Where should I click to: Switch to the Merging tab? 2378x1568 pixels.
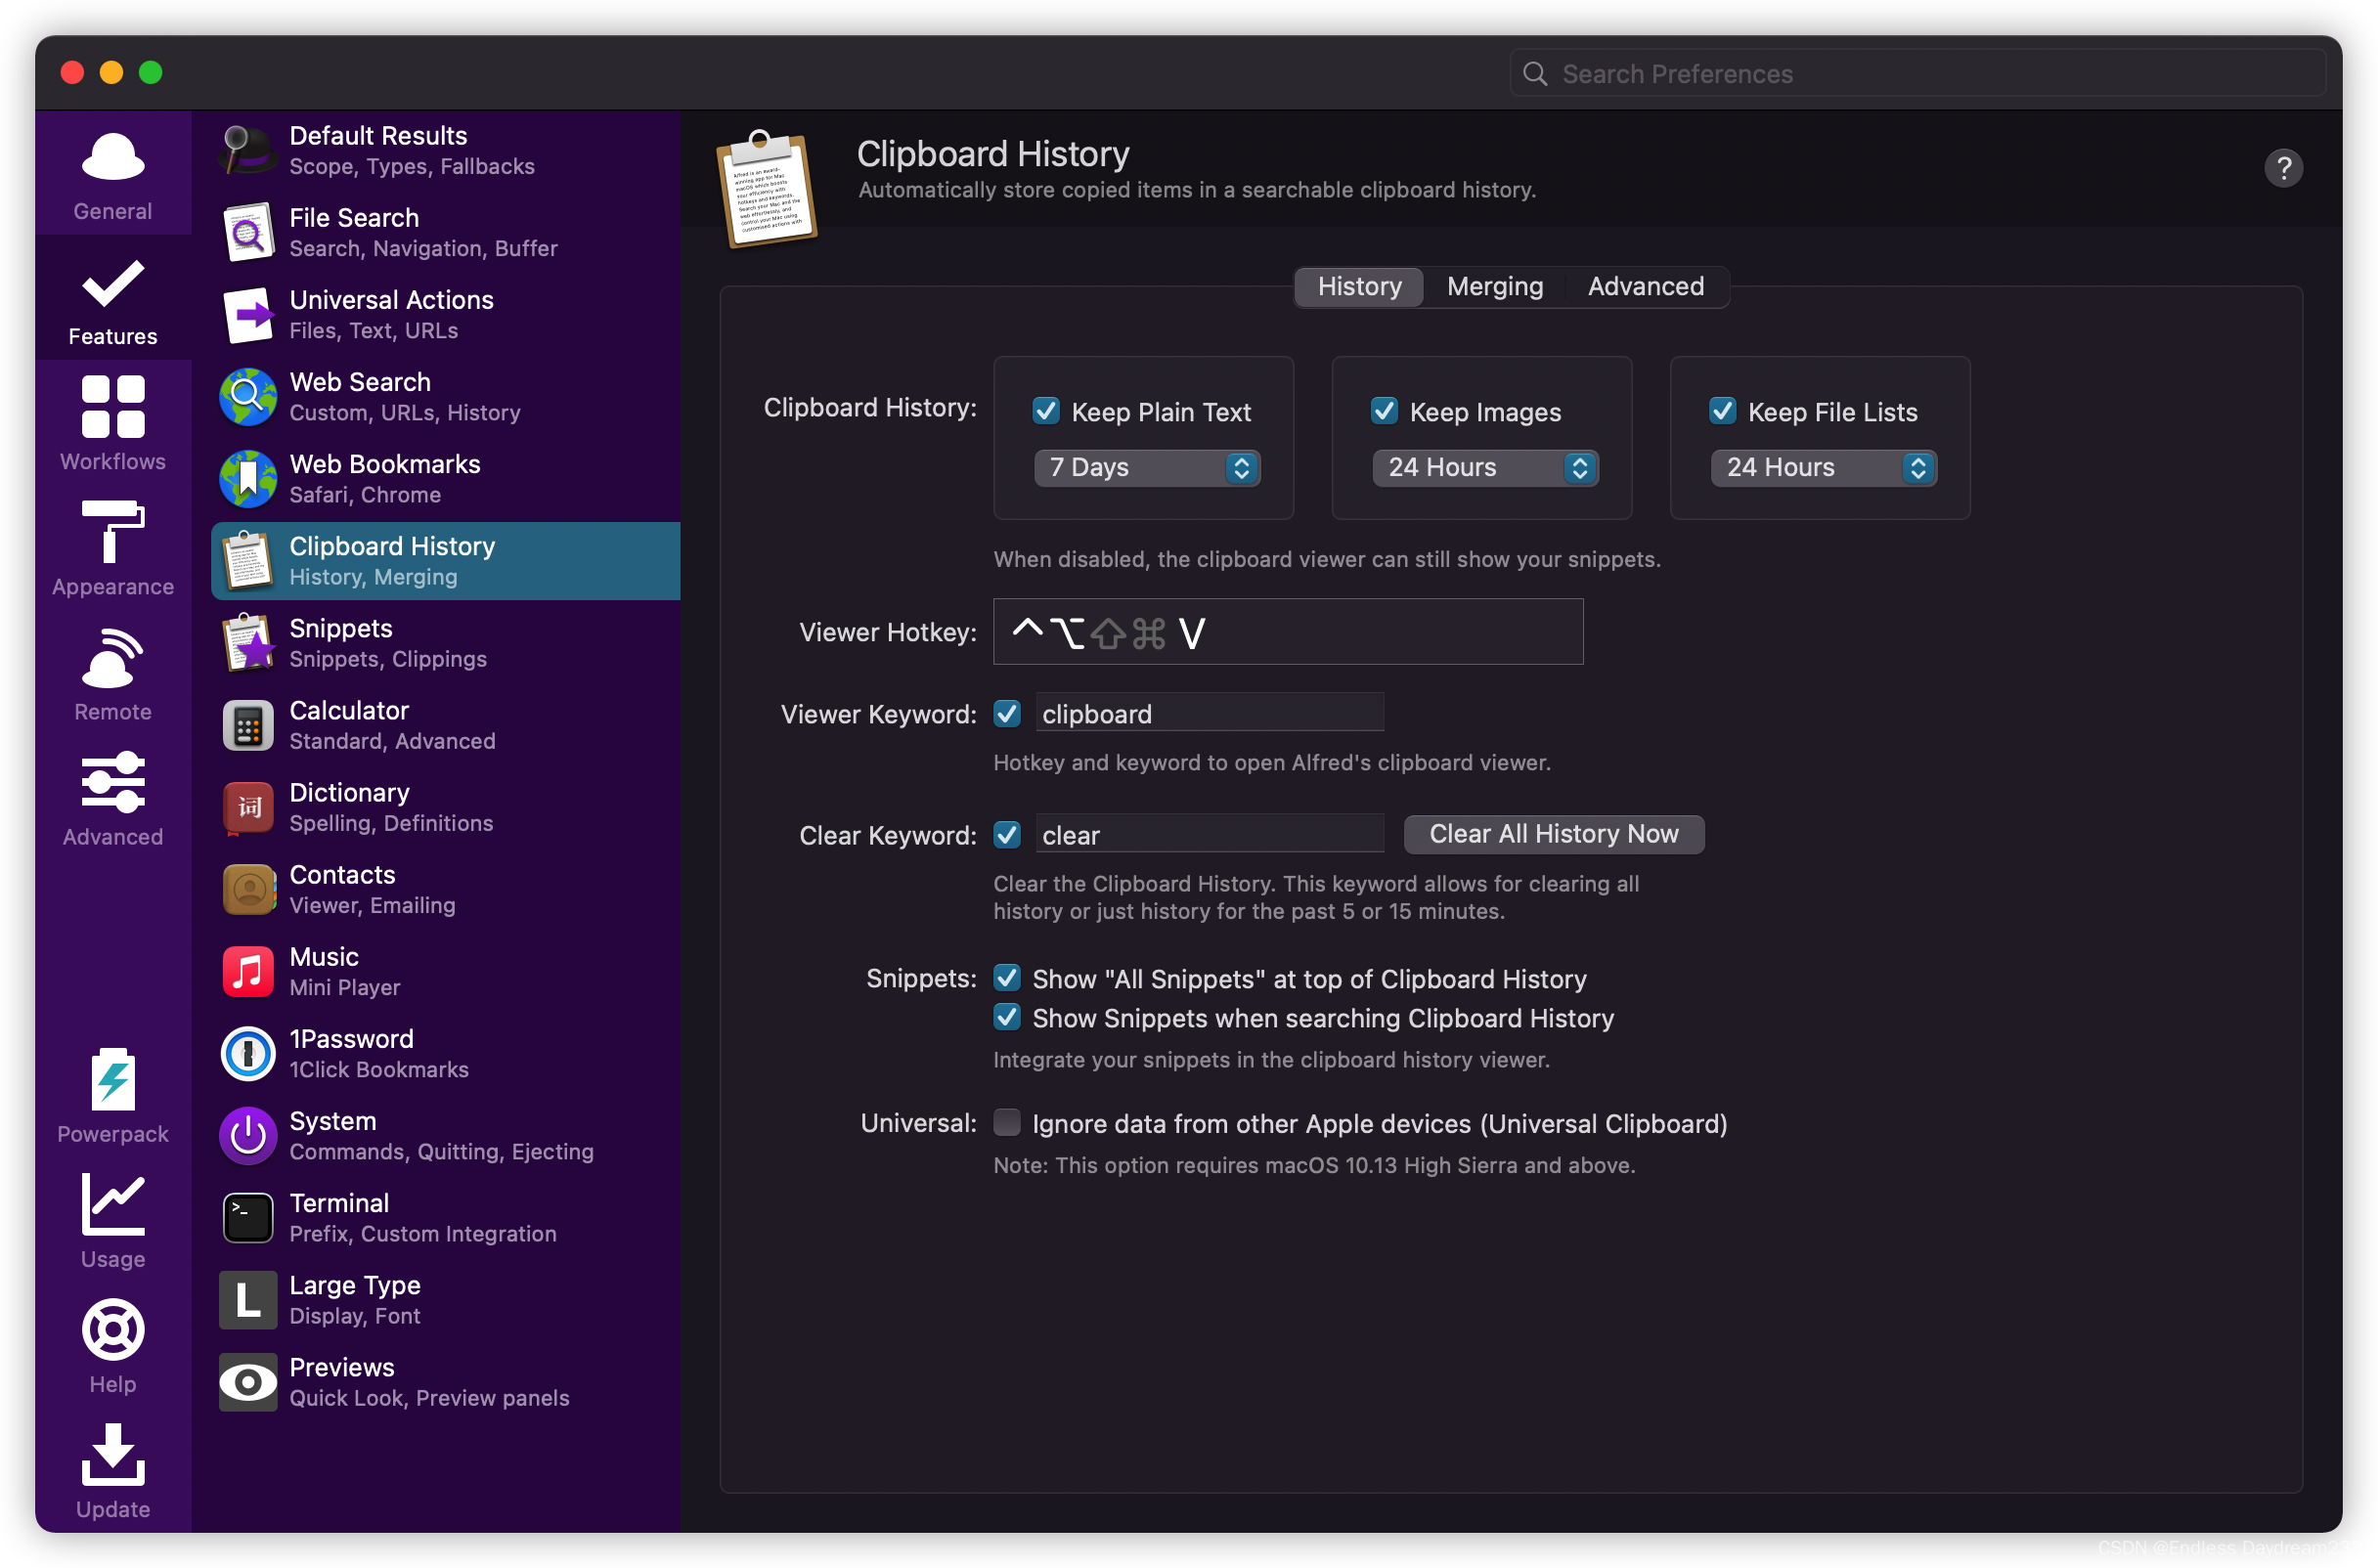click(1494, 286)
